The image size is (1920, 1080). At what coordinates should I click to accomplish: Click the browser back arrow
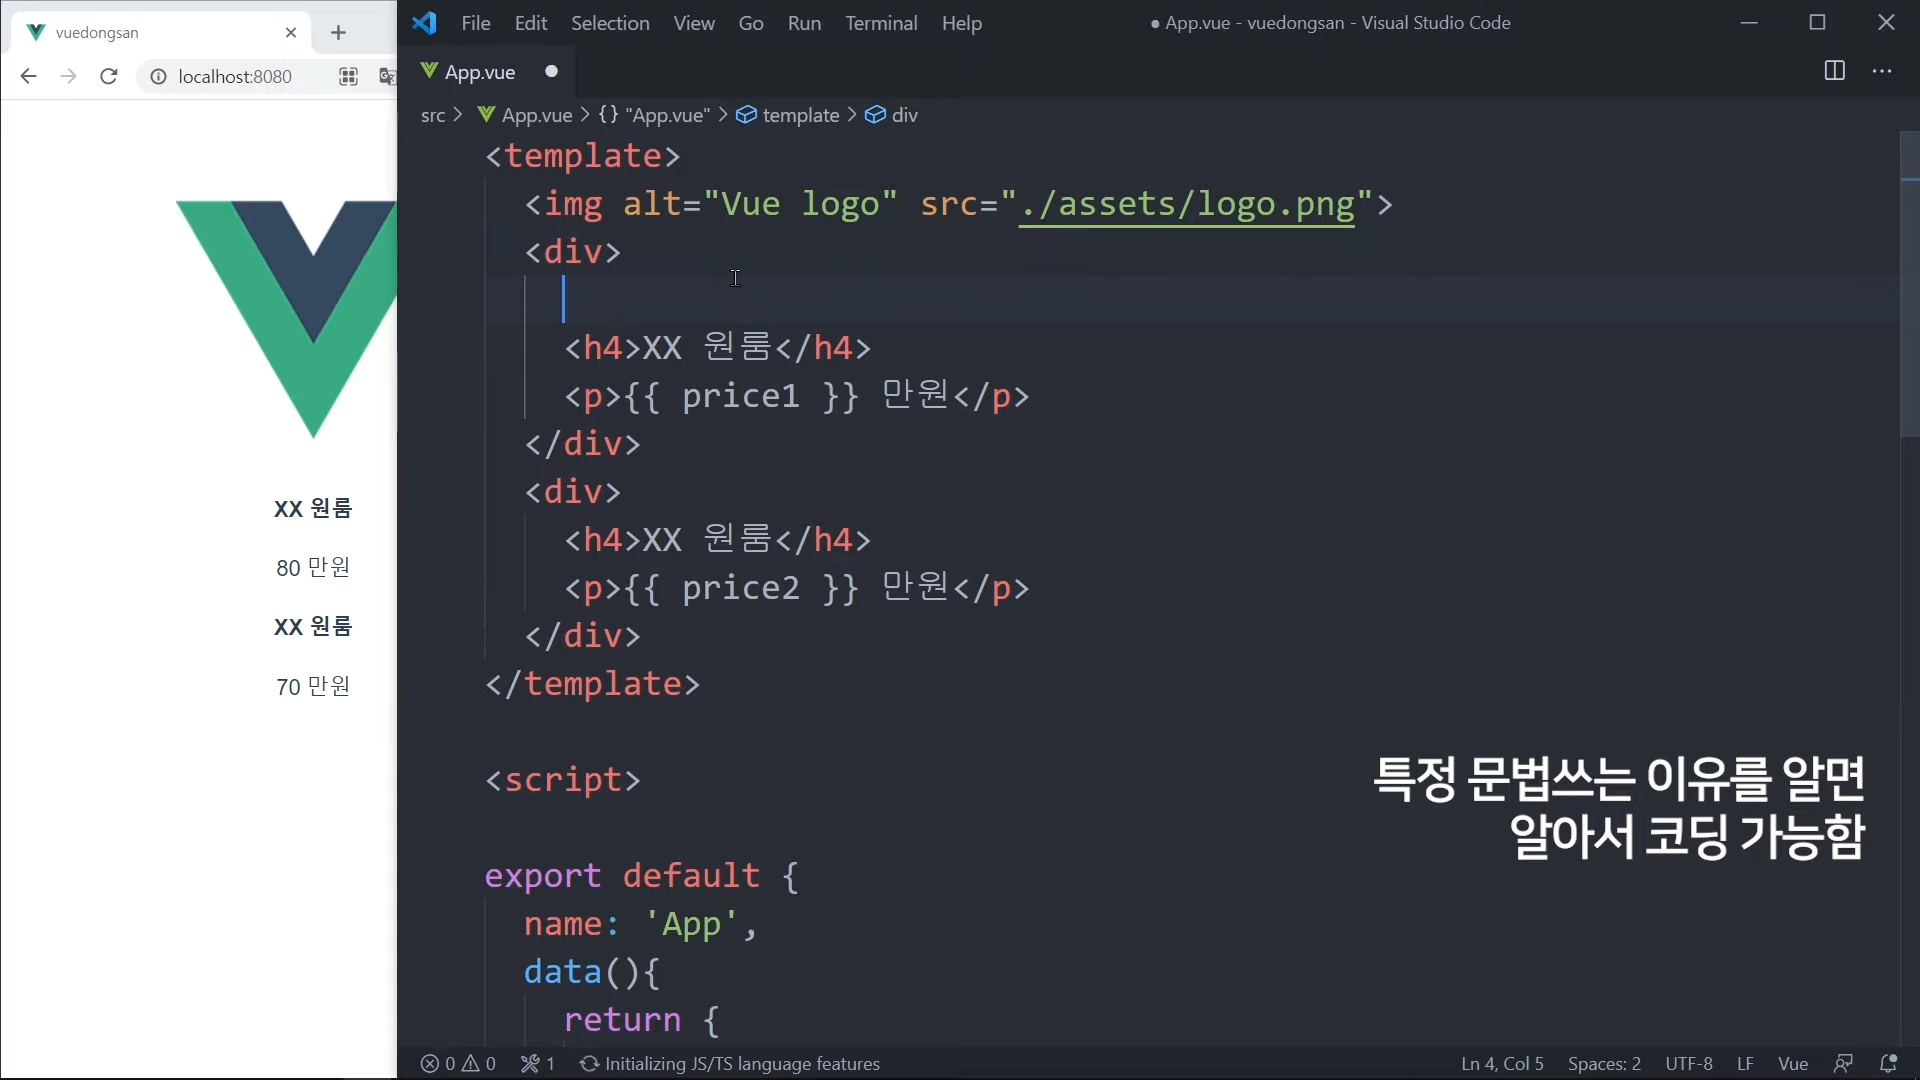click(28, 76)
